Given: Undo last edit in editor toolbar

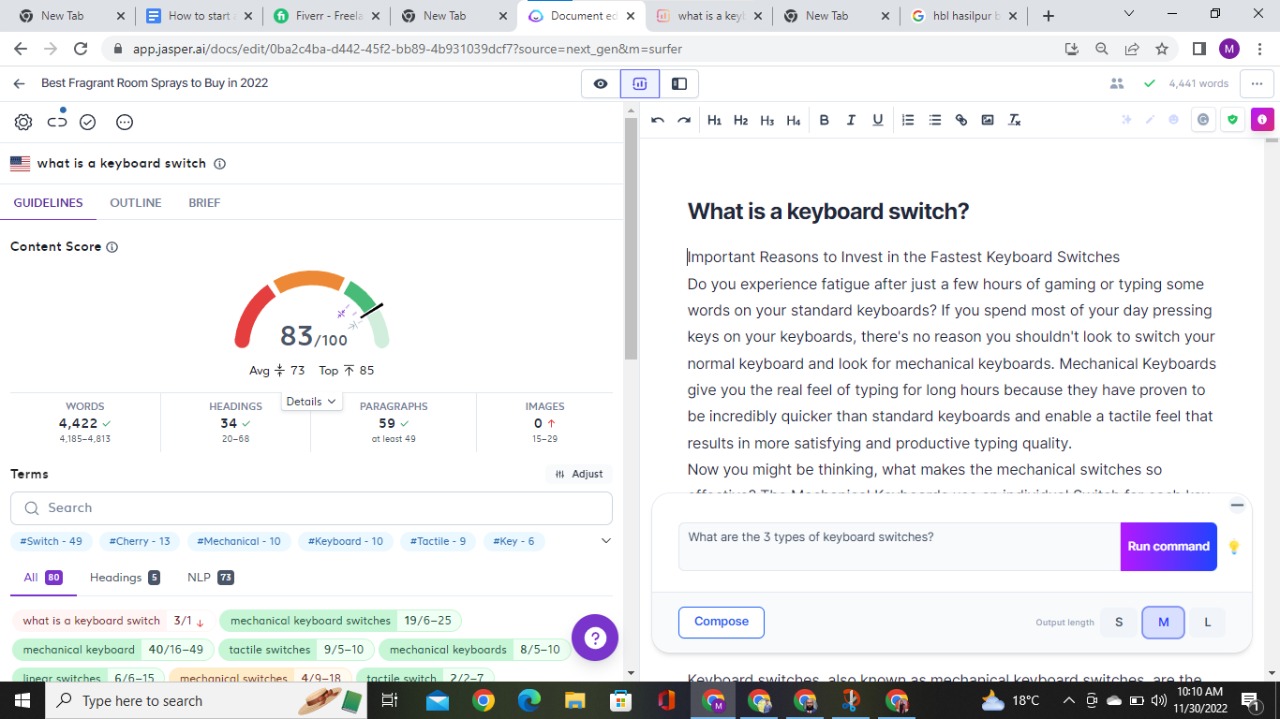Looking at the screenshot, I should [657, 120].
